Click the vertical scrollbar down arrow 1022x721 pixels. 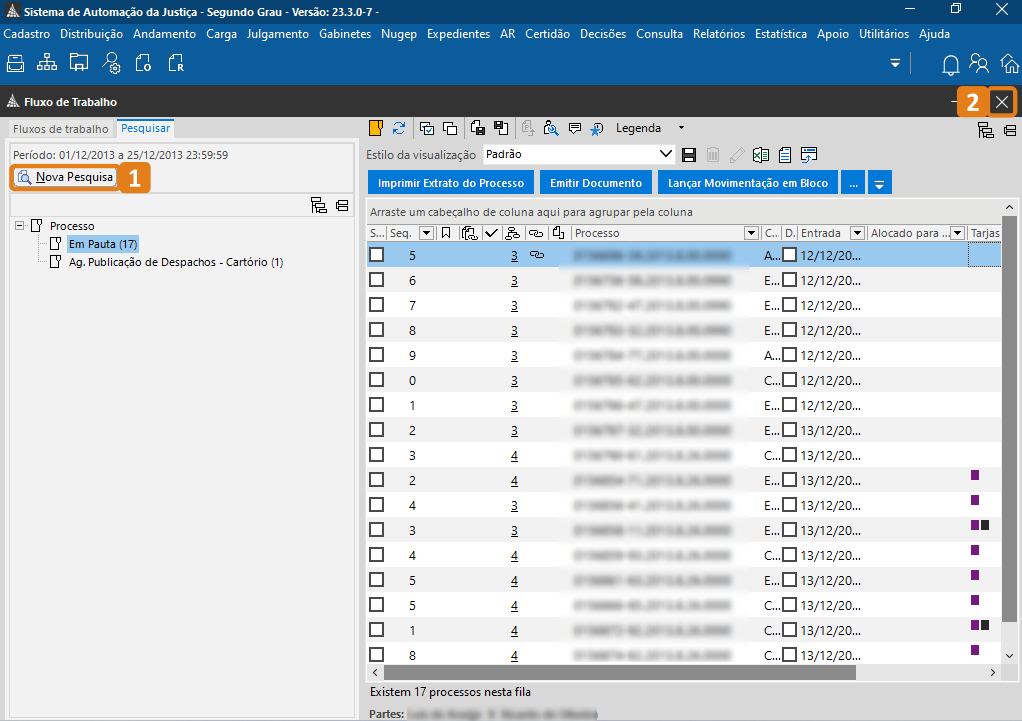[1009, 656]
